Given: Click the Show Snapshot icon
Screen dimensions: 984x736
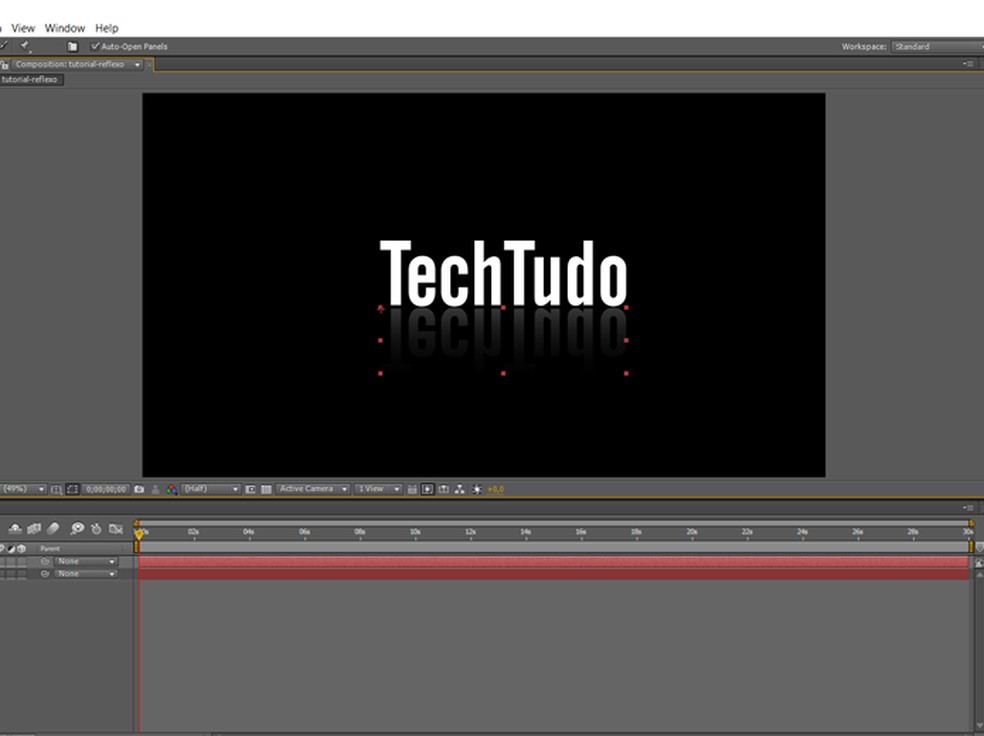Looking at the screenshot, I should [x=156, y=489].
